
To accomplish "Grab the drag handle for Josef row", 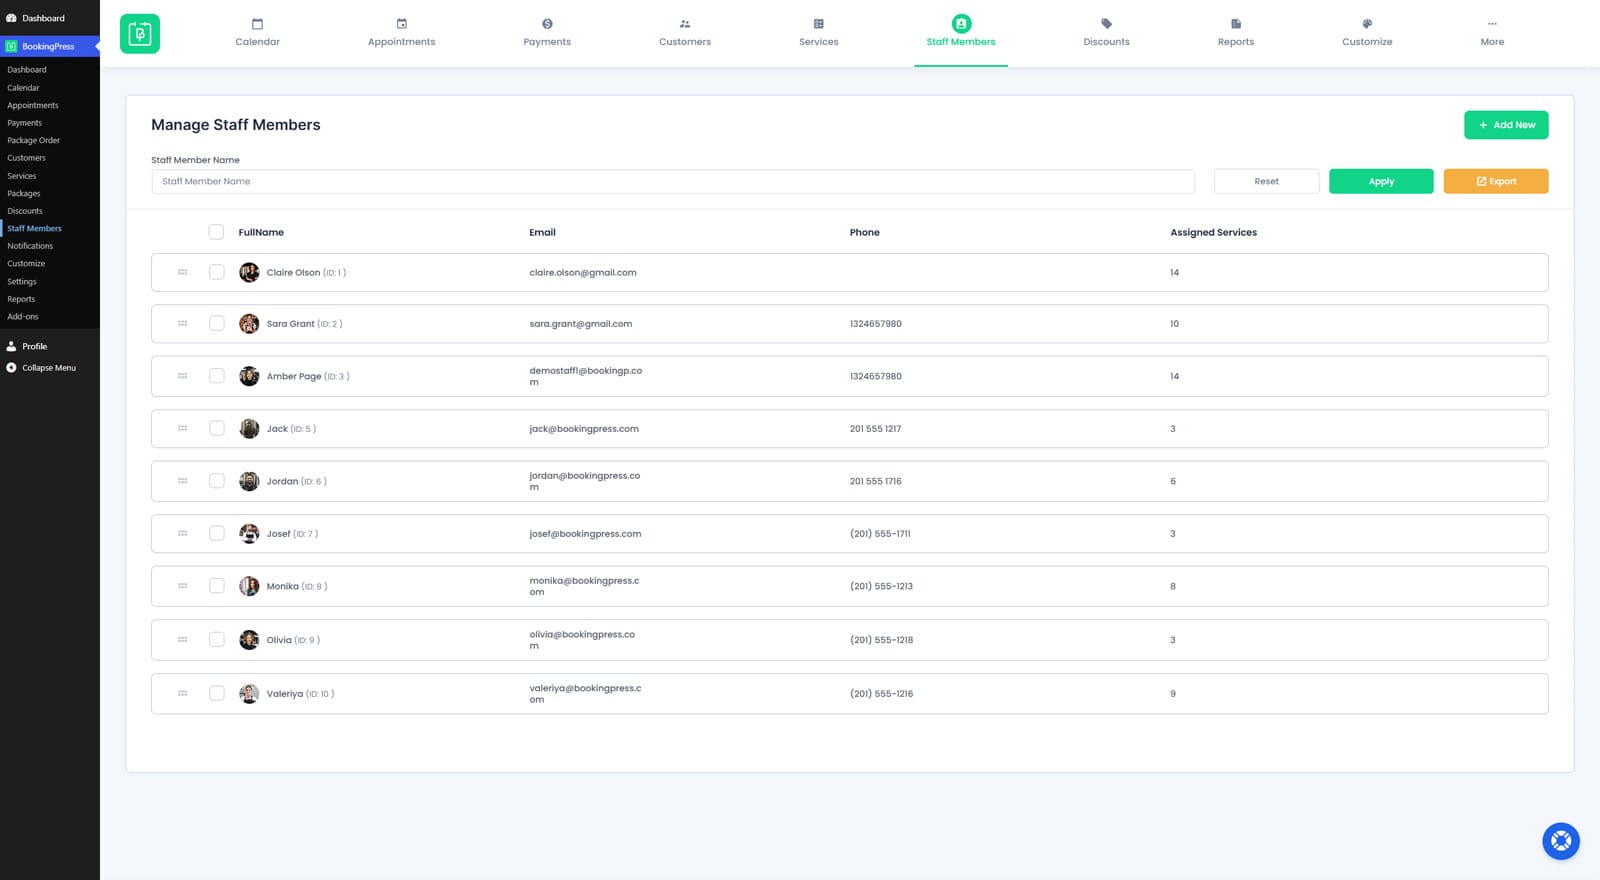I will 182,533.
